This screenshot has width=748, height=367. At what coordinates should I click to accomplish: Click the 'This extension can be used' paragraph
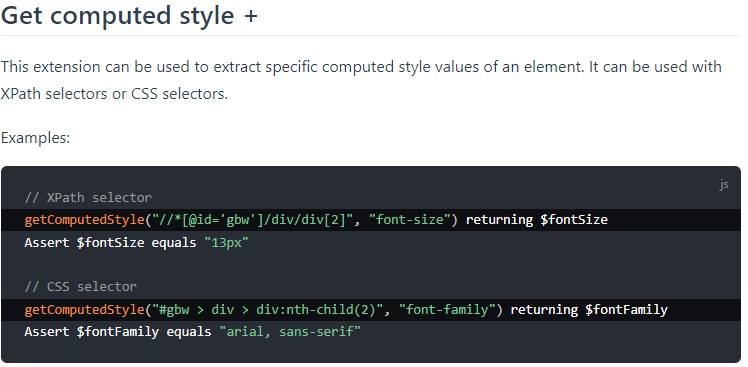[361, 80]
